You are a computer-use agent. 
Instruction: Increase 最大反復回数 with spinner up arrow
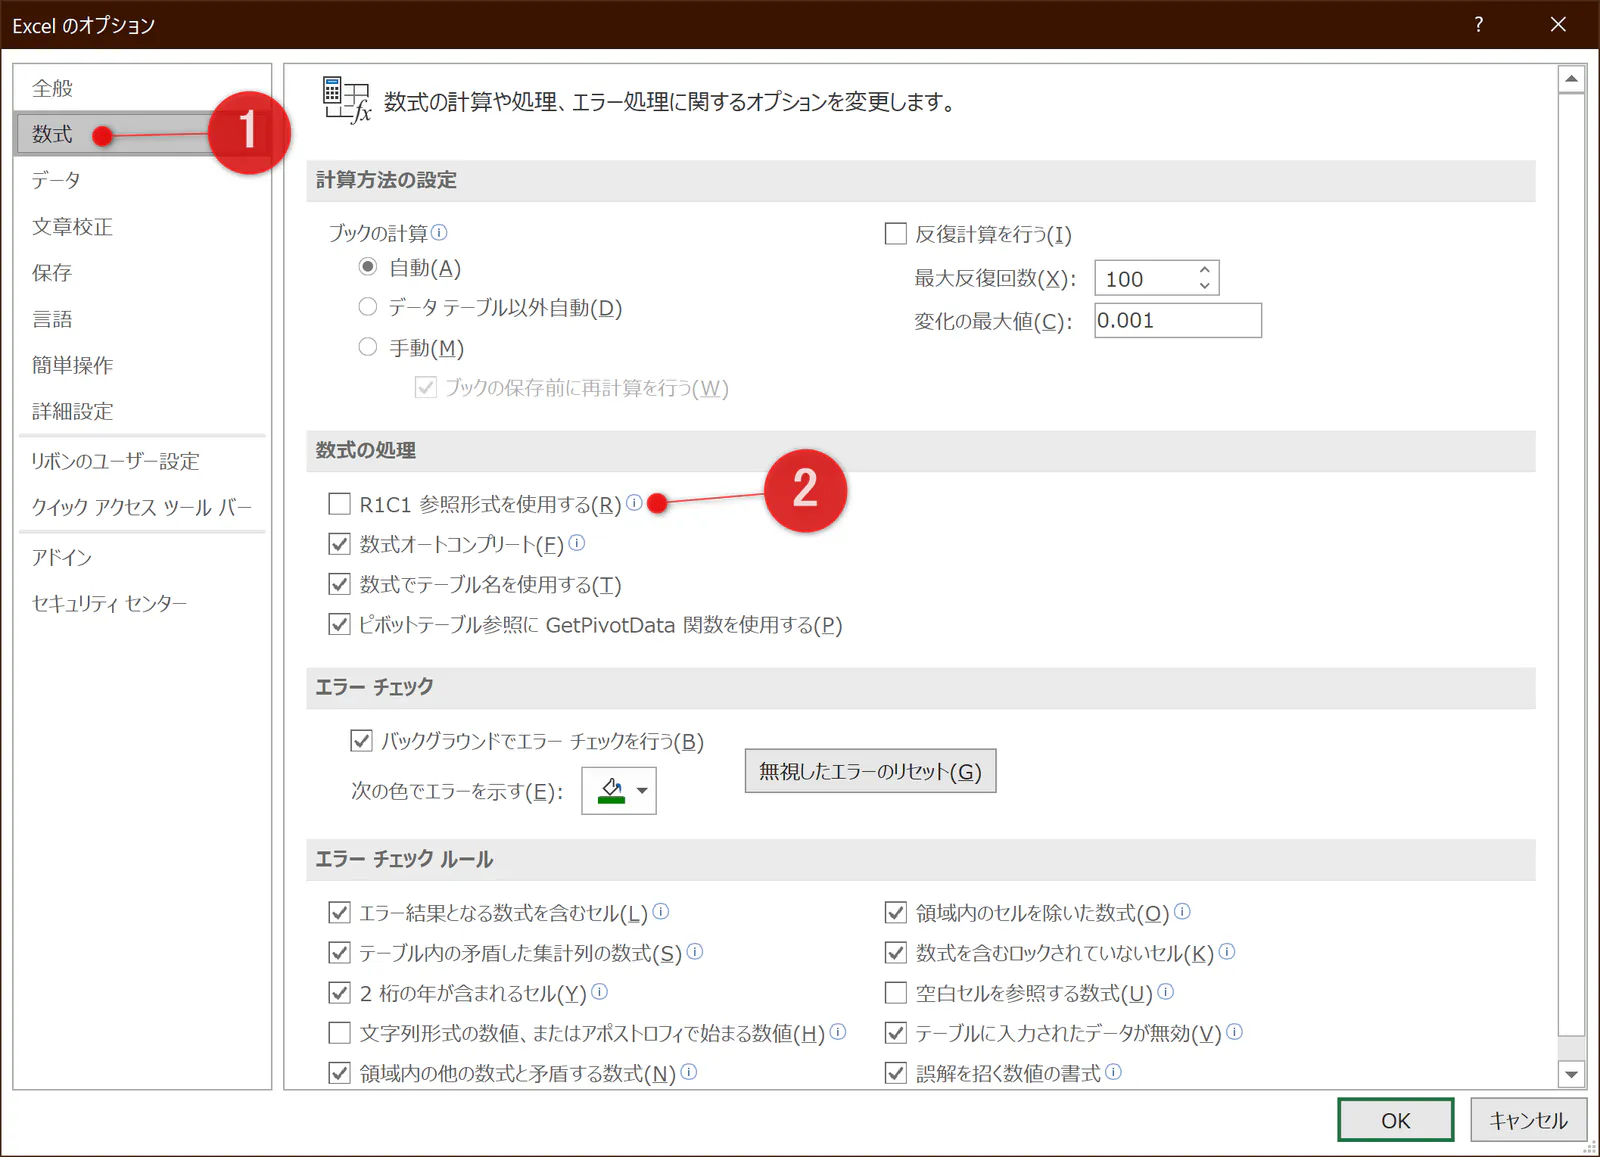pyautogui.click(x=1205, y=270)
